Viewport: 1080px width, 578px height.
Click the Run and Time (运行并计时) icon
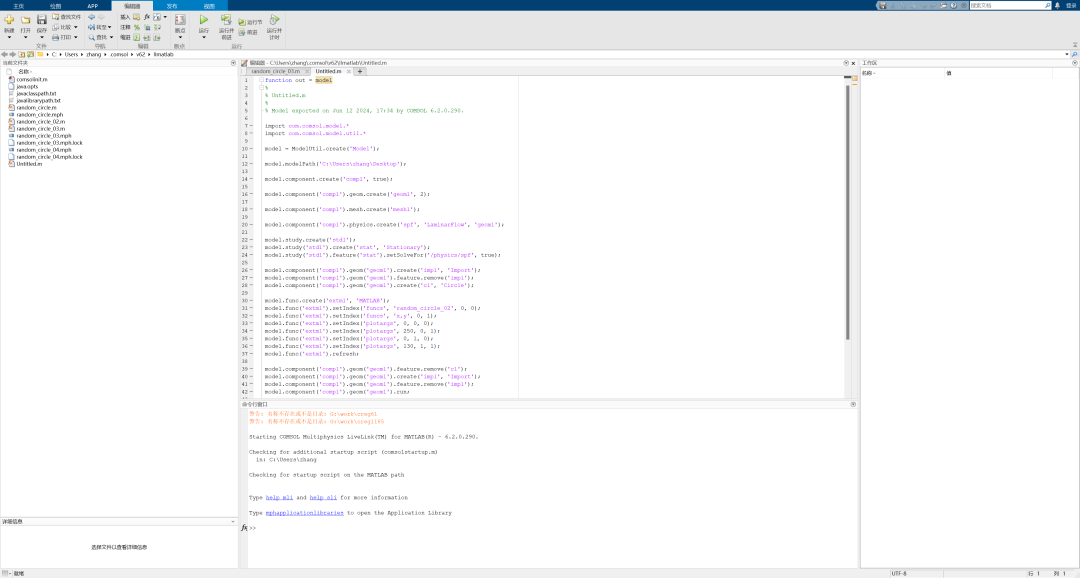coord(274,20)
